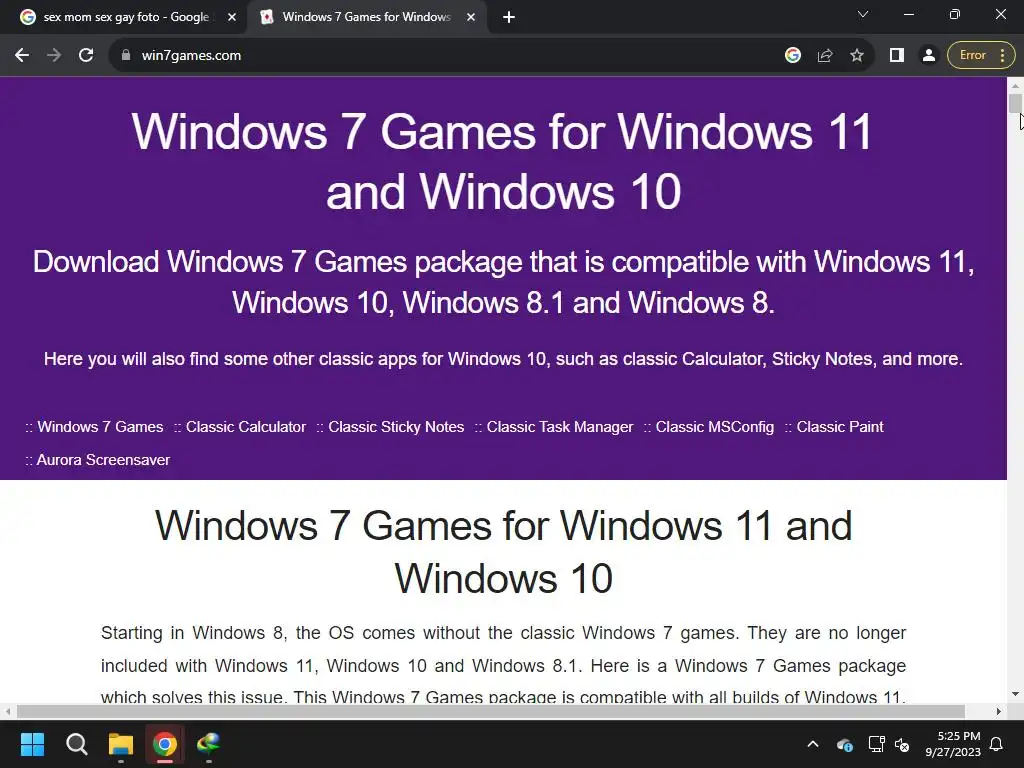Open the Classic MSConfig link
This screenshot has height=768, width=1024.
click(714, 427)
